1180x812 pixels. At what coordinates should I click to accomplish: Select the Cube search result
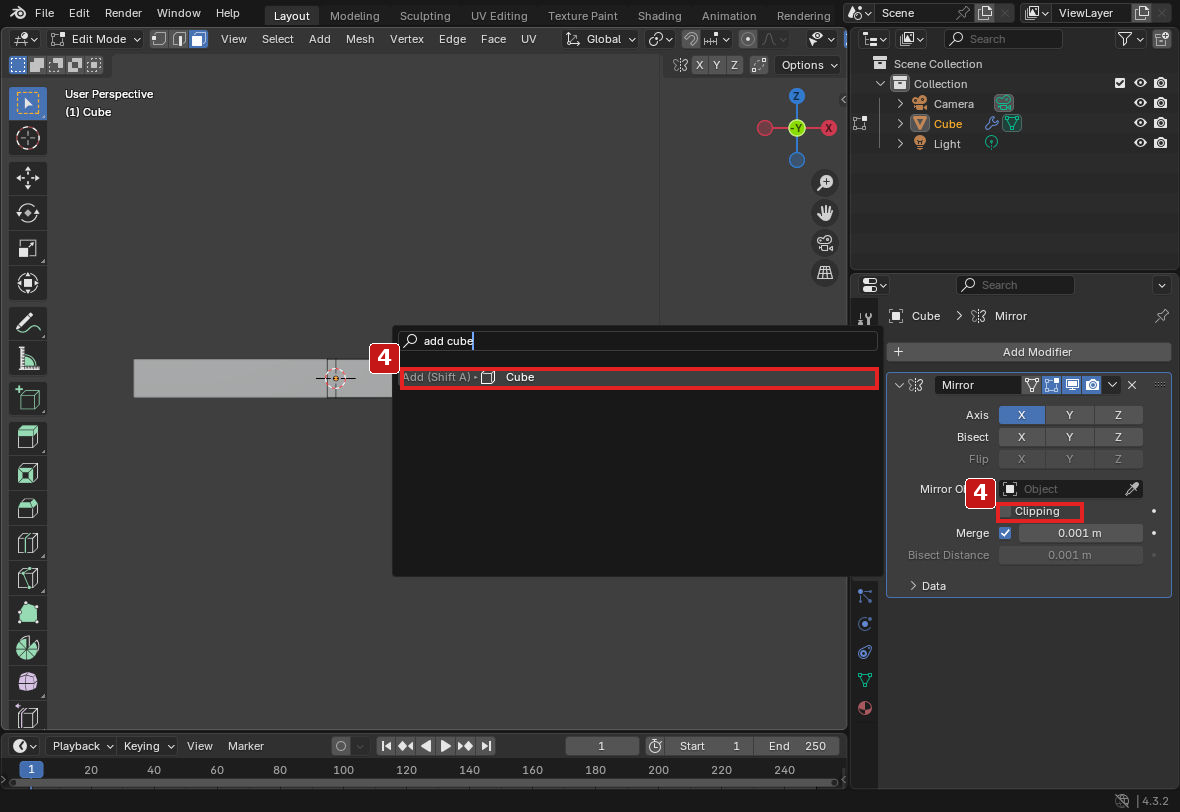(x=638, y=377)
